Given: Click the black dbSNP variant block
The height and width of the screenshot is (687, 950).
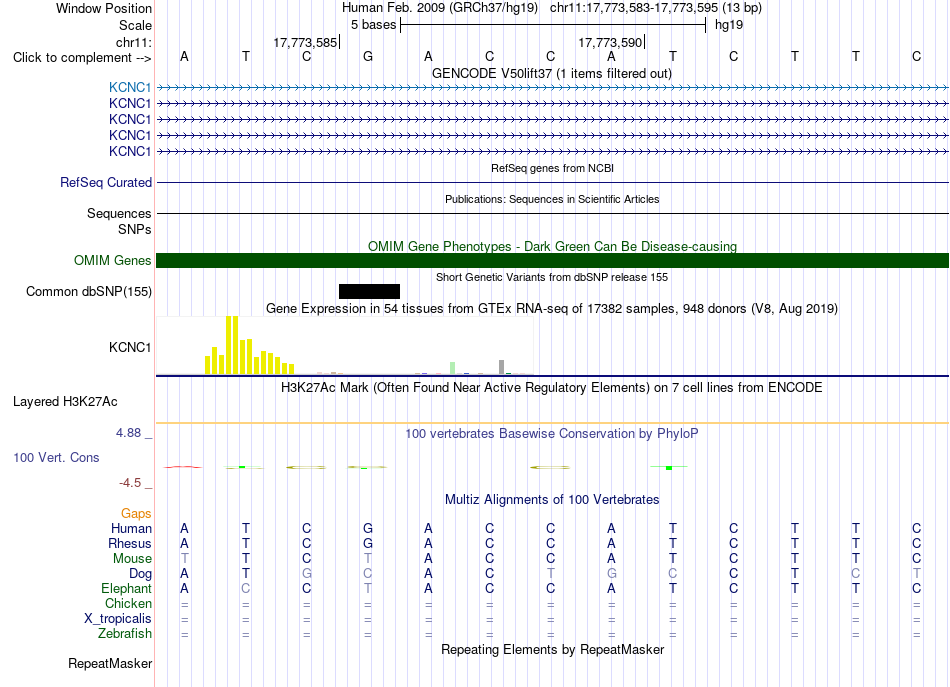Looking at the screenshot, I should point(370,291).
